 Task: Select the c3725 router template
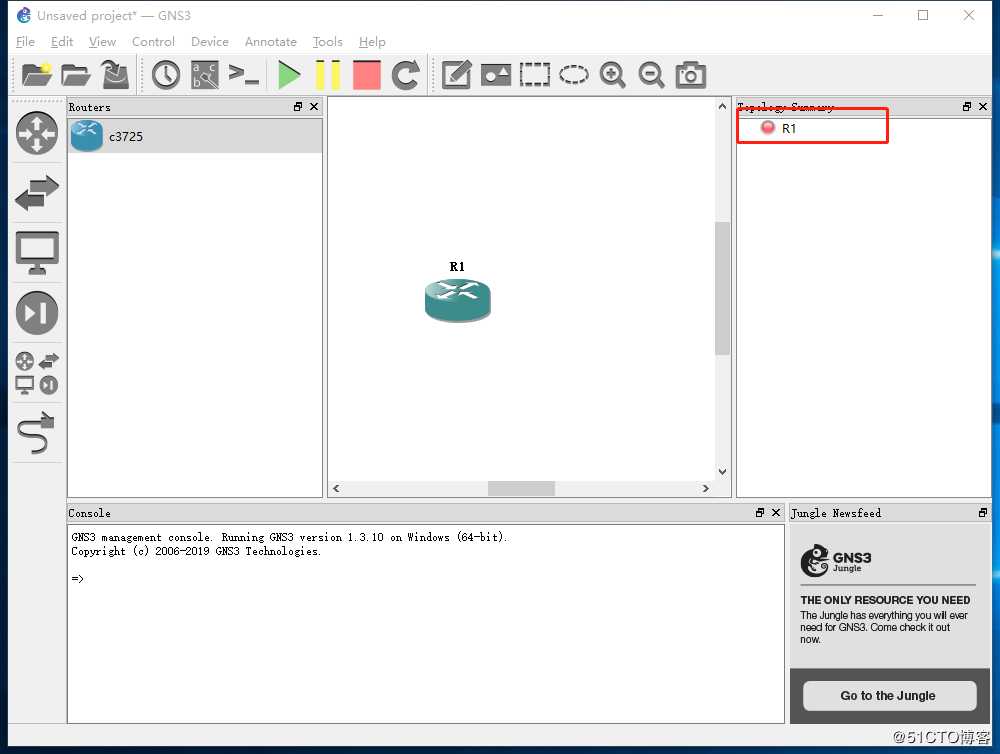tap(195, 136)
